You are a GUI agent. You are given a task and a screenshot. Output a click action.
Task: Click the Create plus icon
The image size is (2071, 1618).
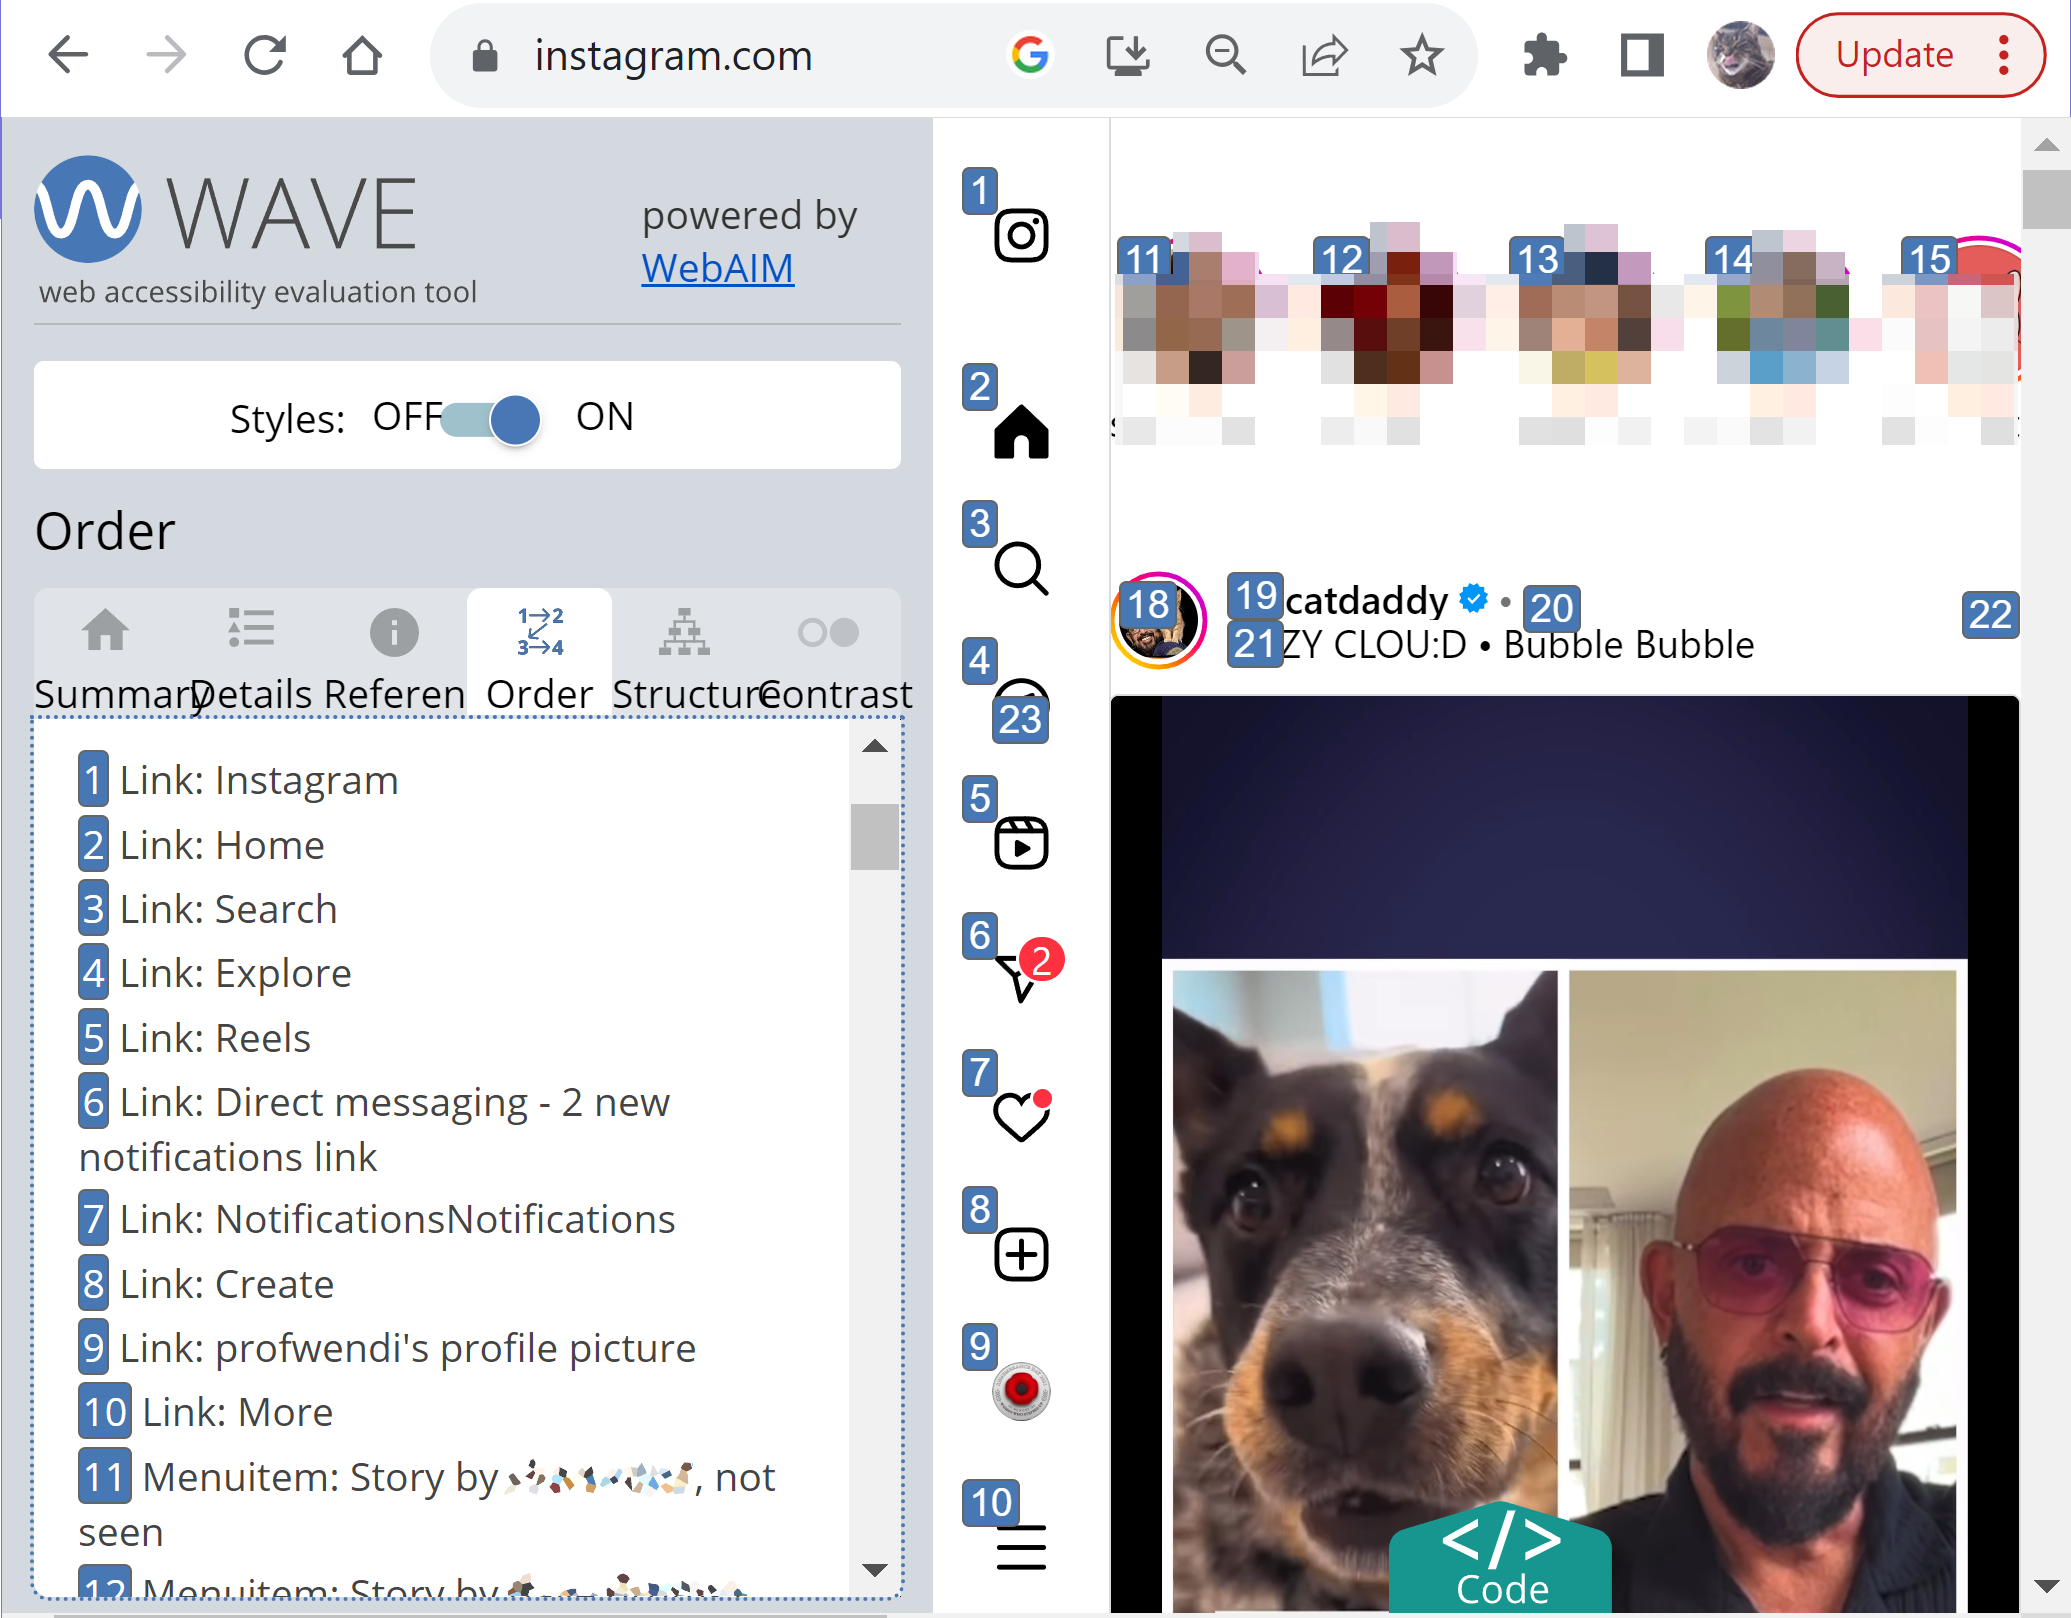[x=1021, y=1254]
